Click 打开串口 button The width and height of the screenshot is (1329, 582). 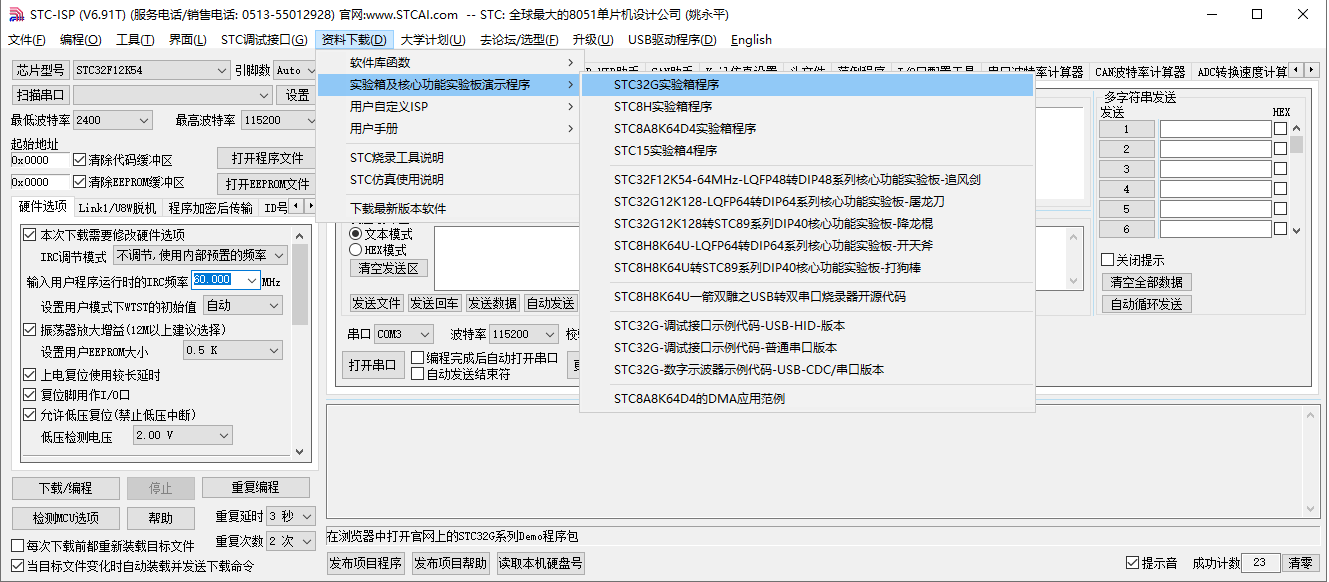pyautogui.click(x=371, y=365)
